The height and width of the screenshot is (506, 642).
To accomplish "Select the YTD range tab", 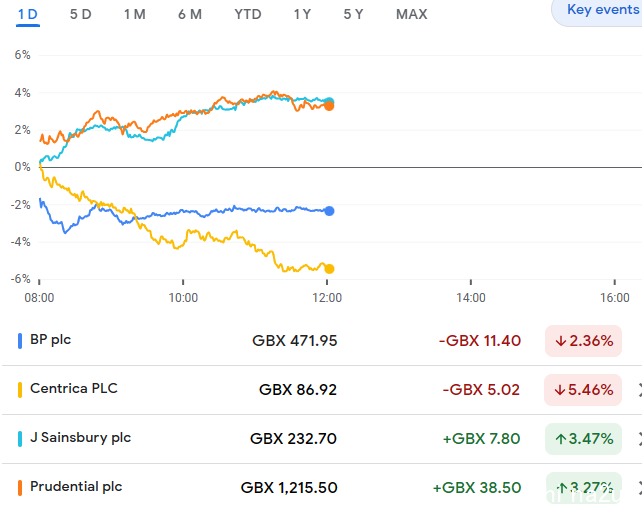I will 248,14.
